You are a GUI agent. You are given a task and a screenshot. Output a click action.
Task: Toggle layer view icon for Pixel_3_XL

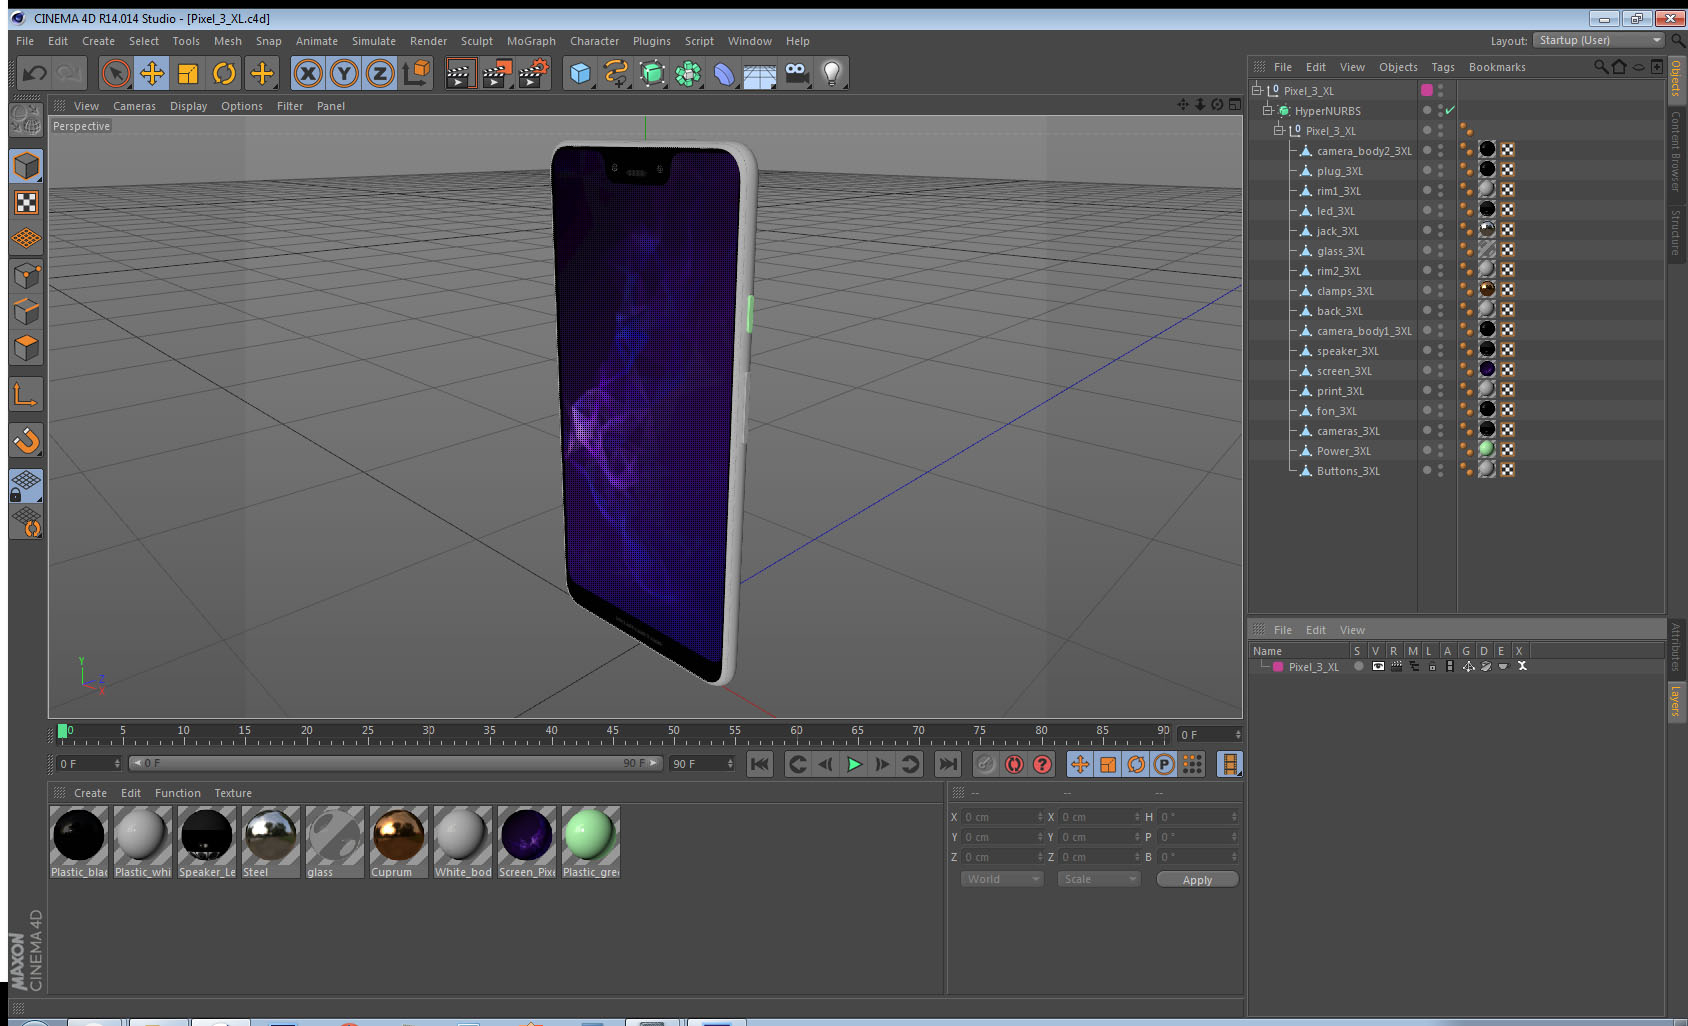coord(1378,666)
